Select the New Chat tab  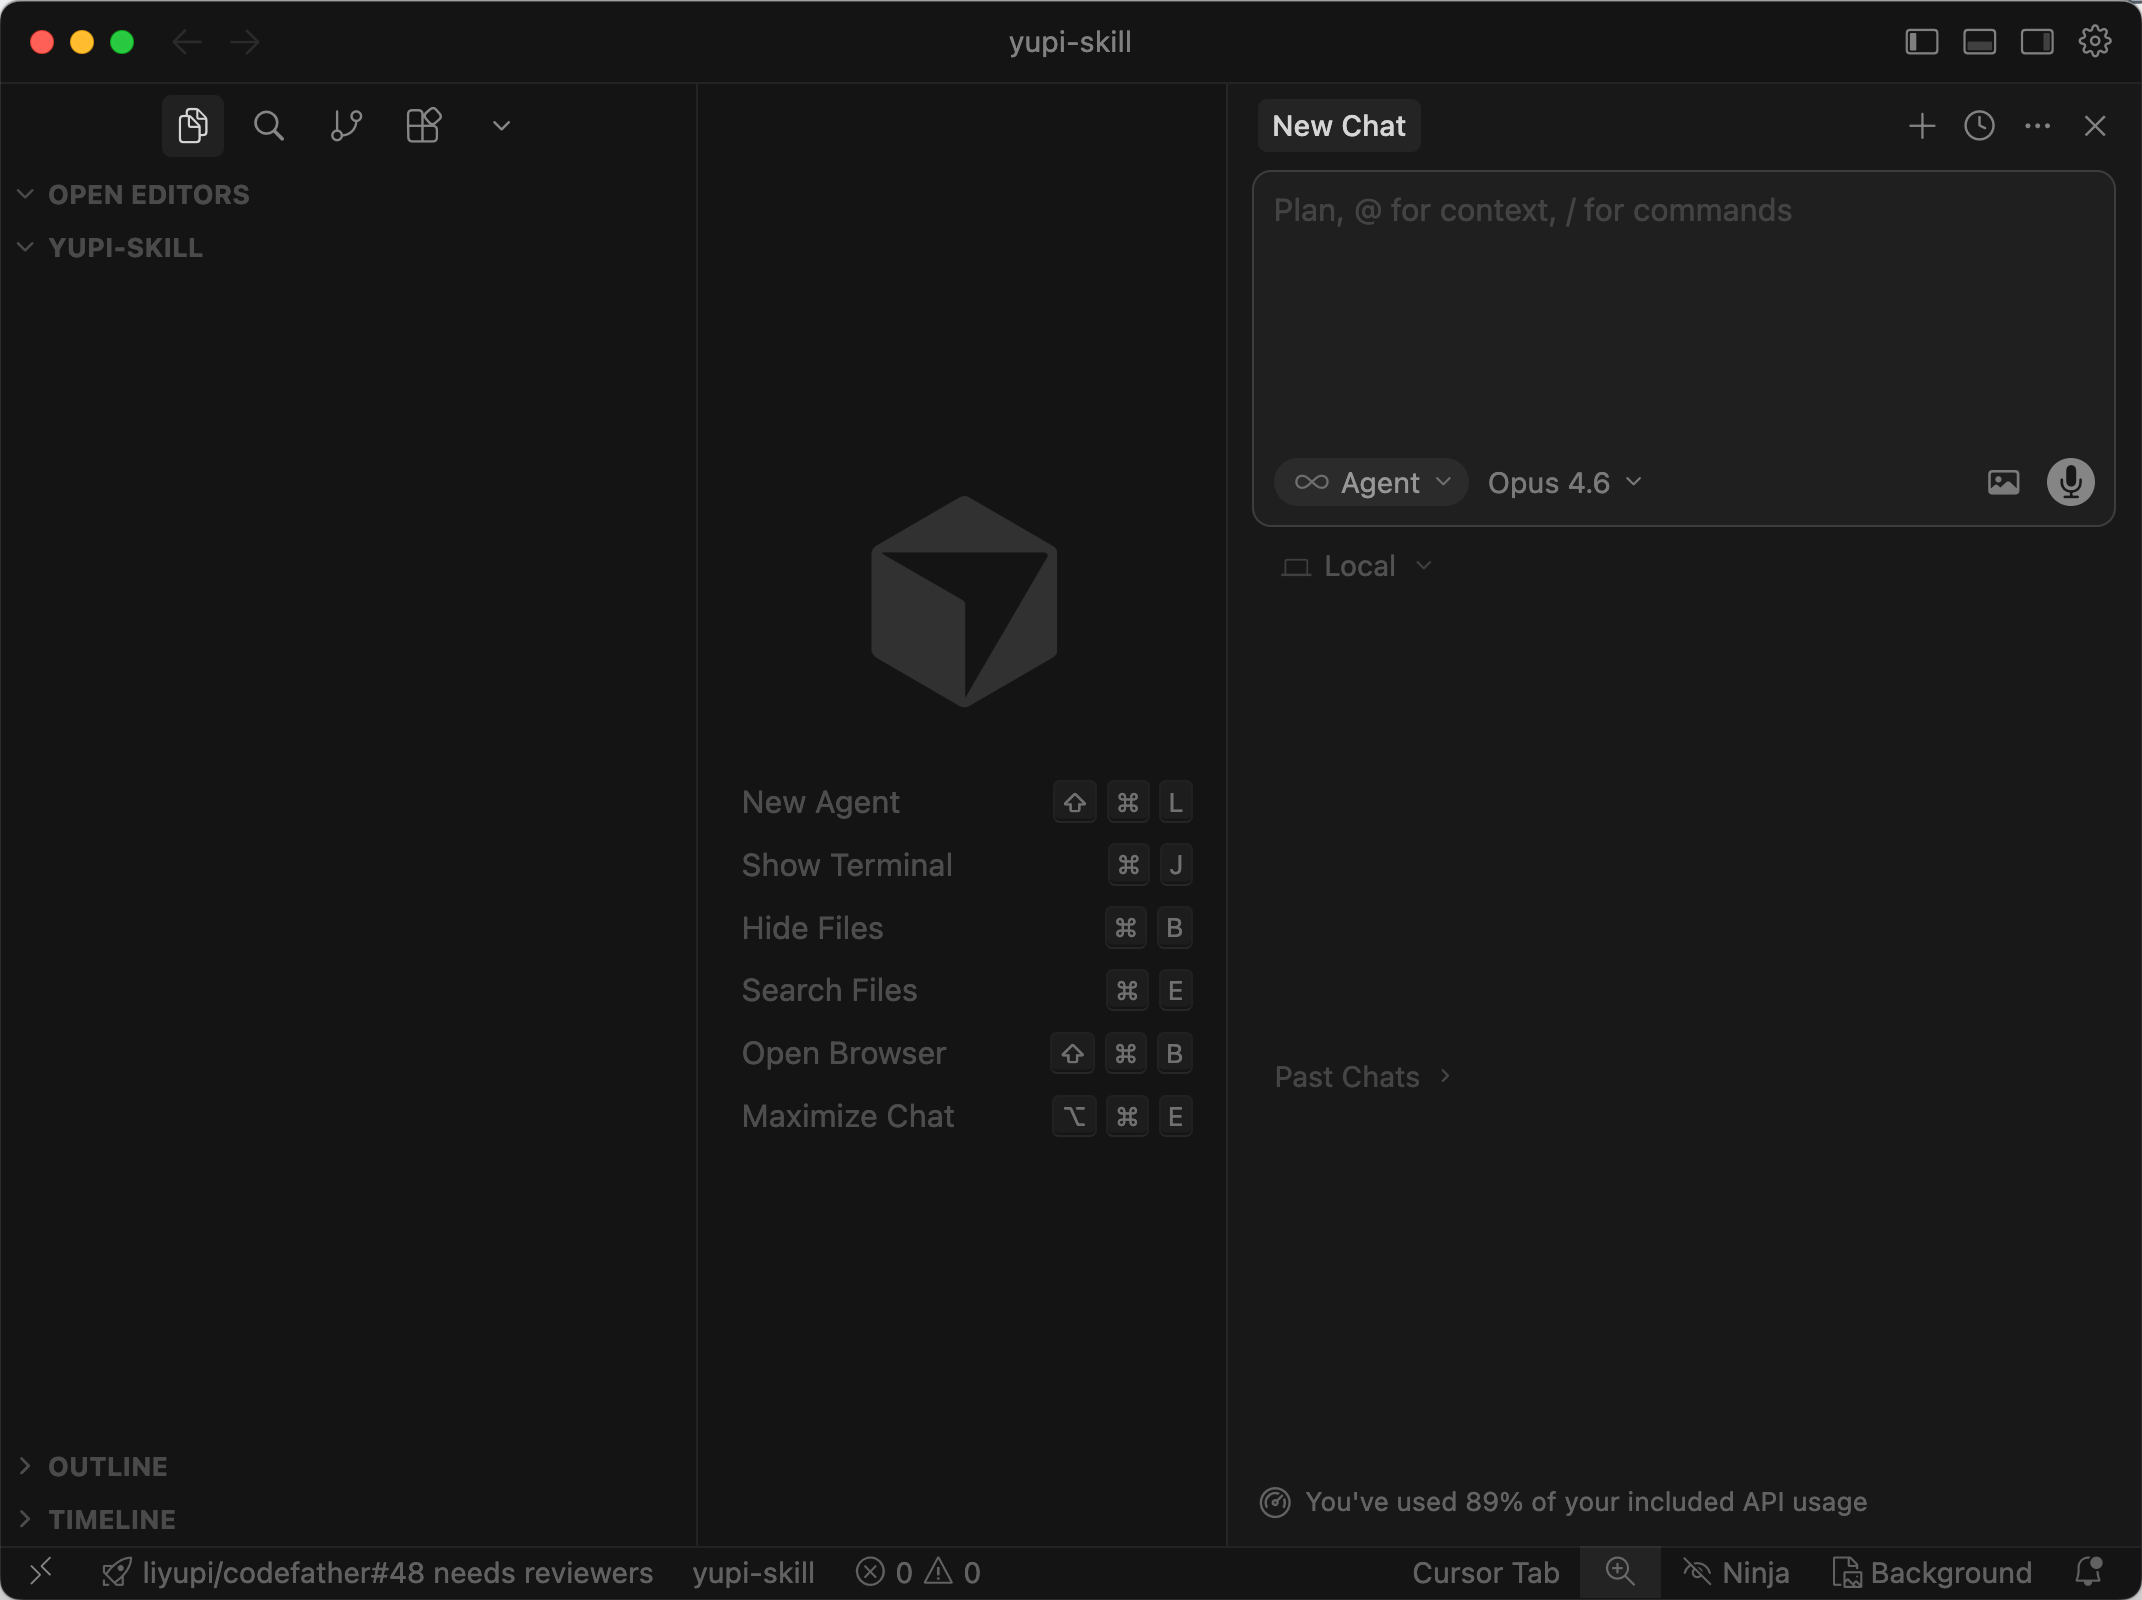[1338, 126]
